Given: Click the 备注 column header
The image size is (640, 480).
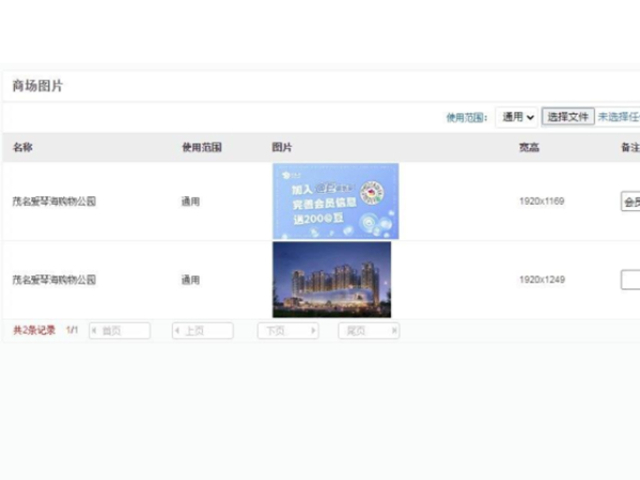Looking at the screenshot, I should click(x=630, y=147).
